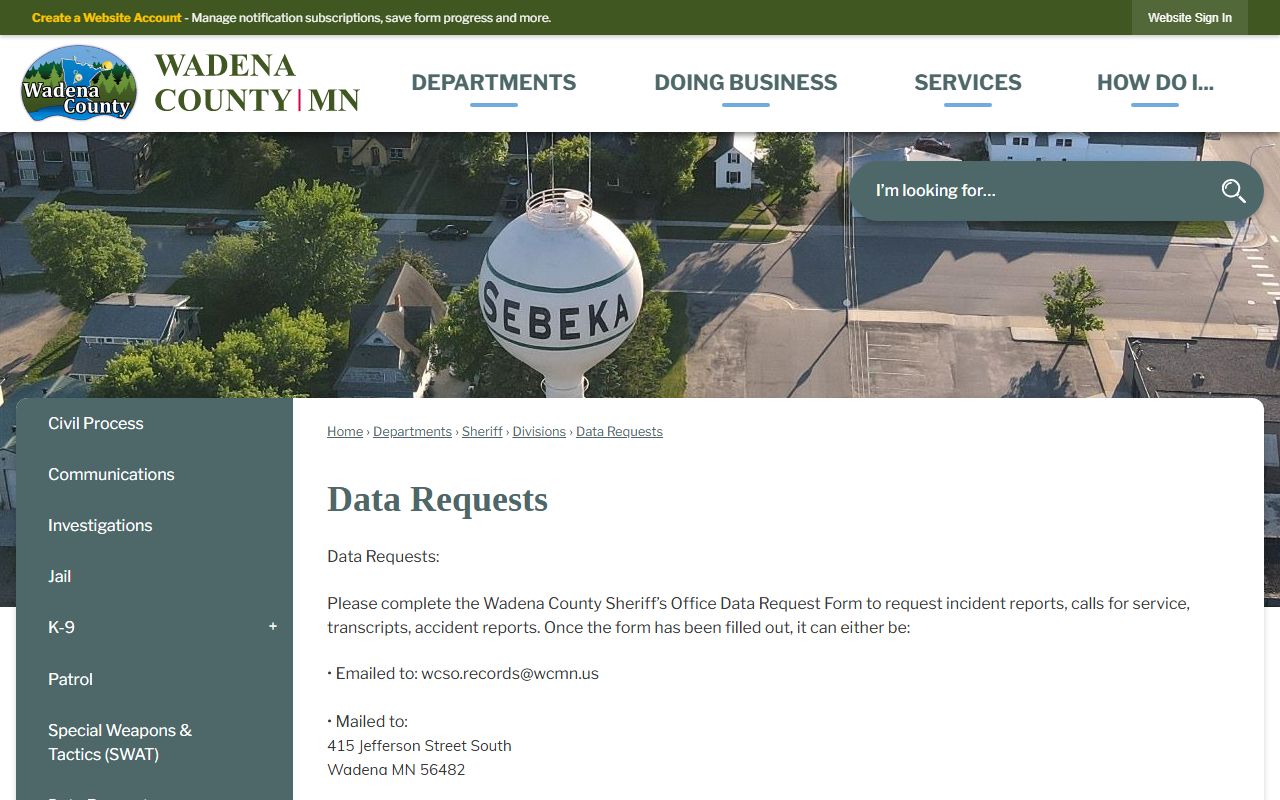
Task: Select Patrol sidebar item
Action: coord(154,679)
